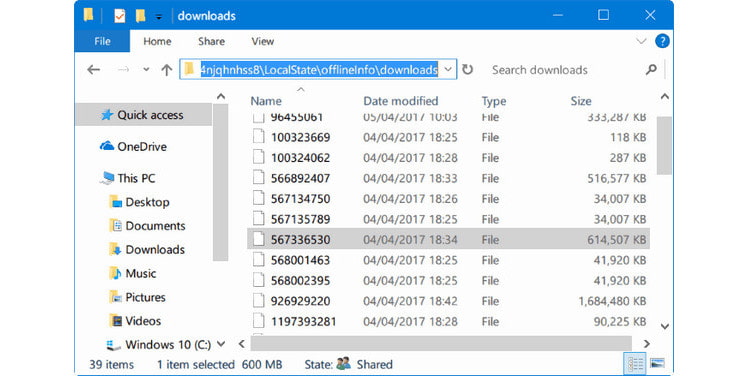Click the file list scroll down arrow
Viewport: 750px width, 376px height.
coord(664,327)
